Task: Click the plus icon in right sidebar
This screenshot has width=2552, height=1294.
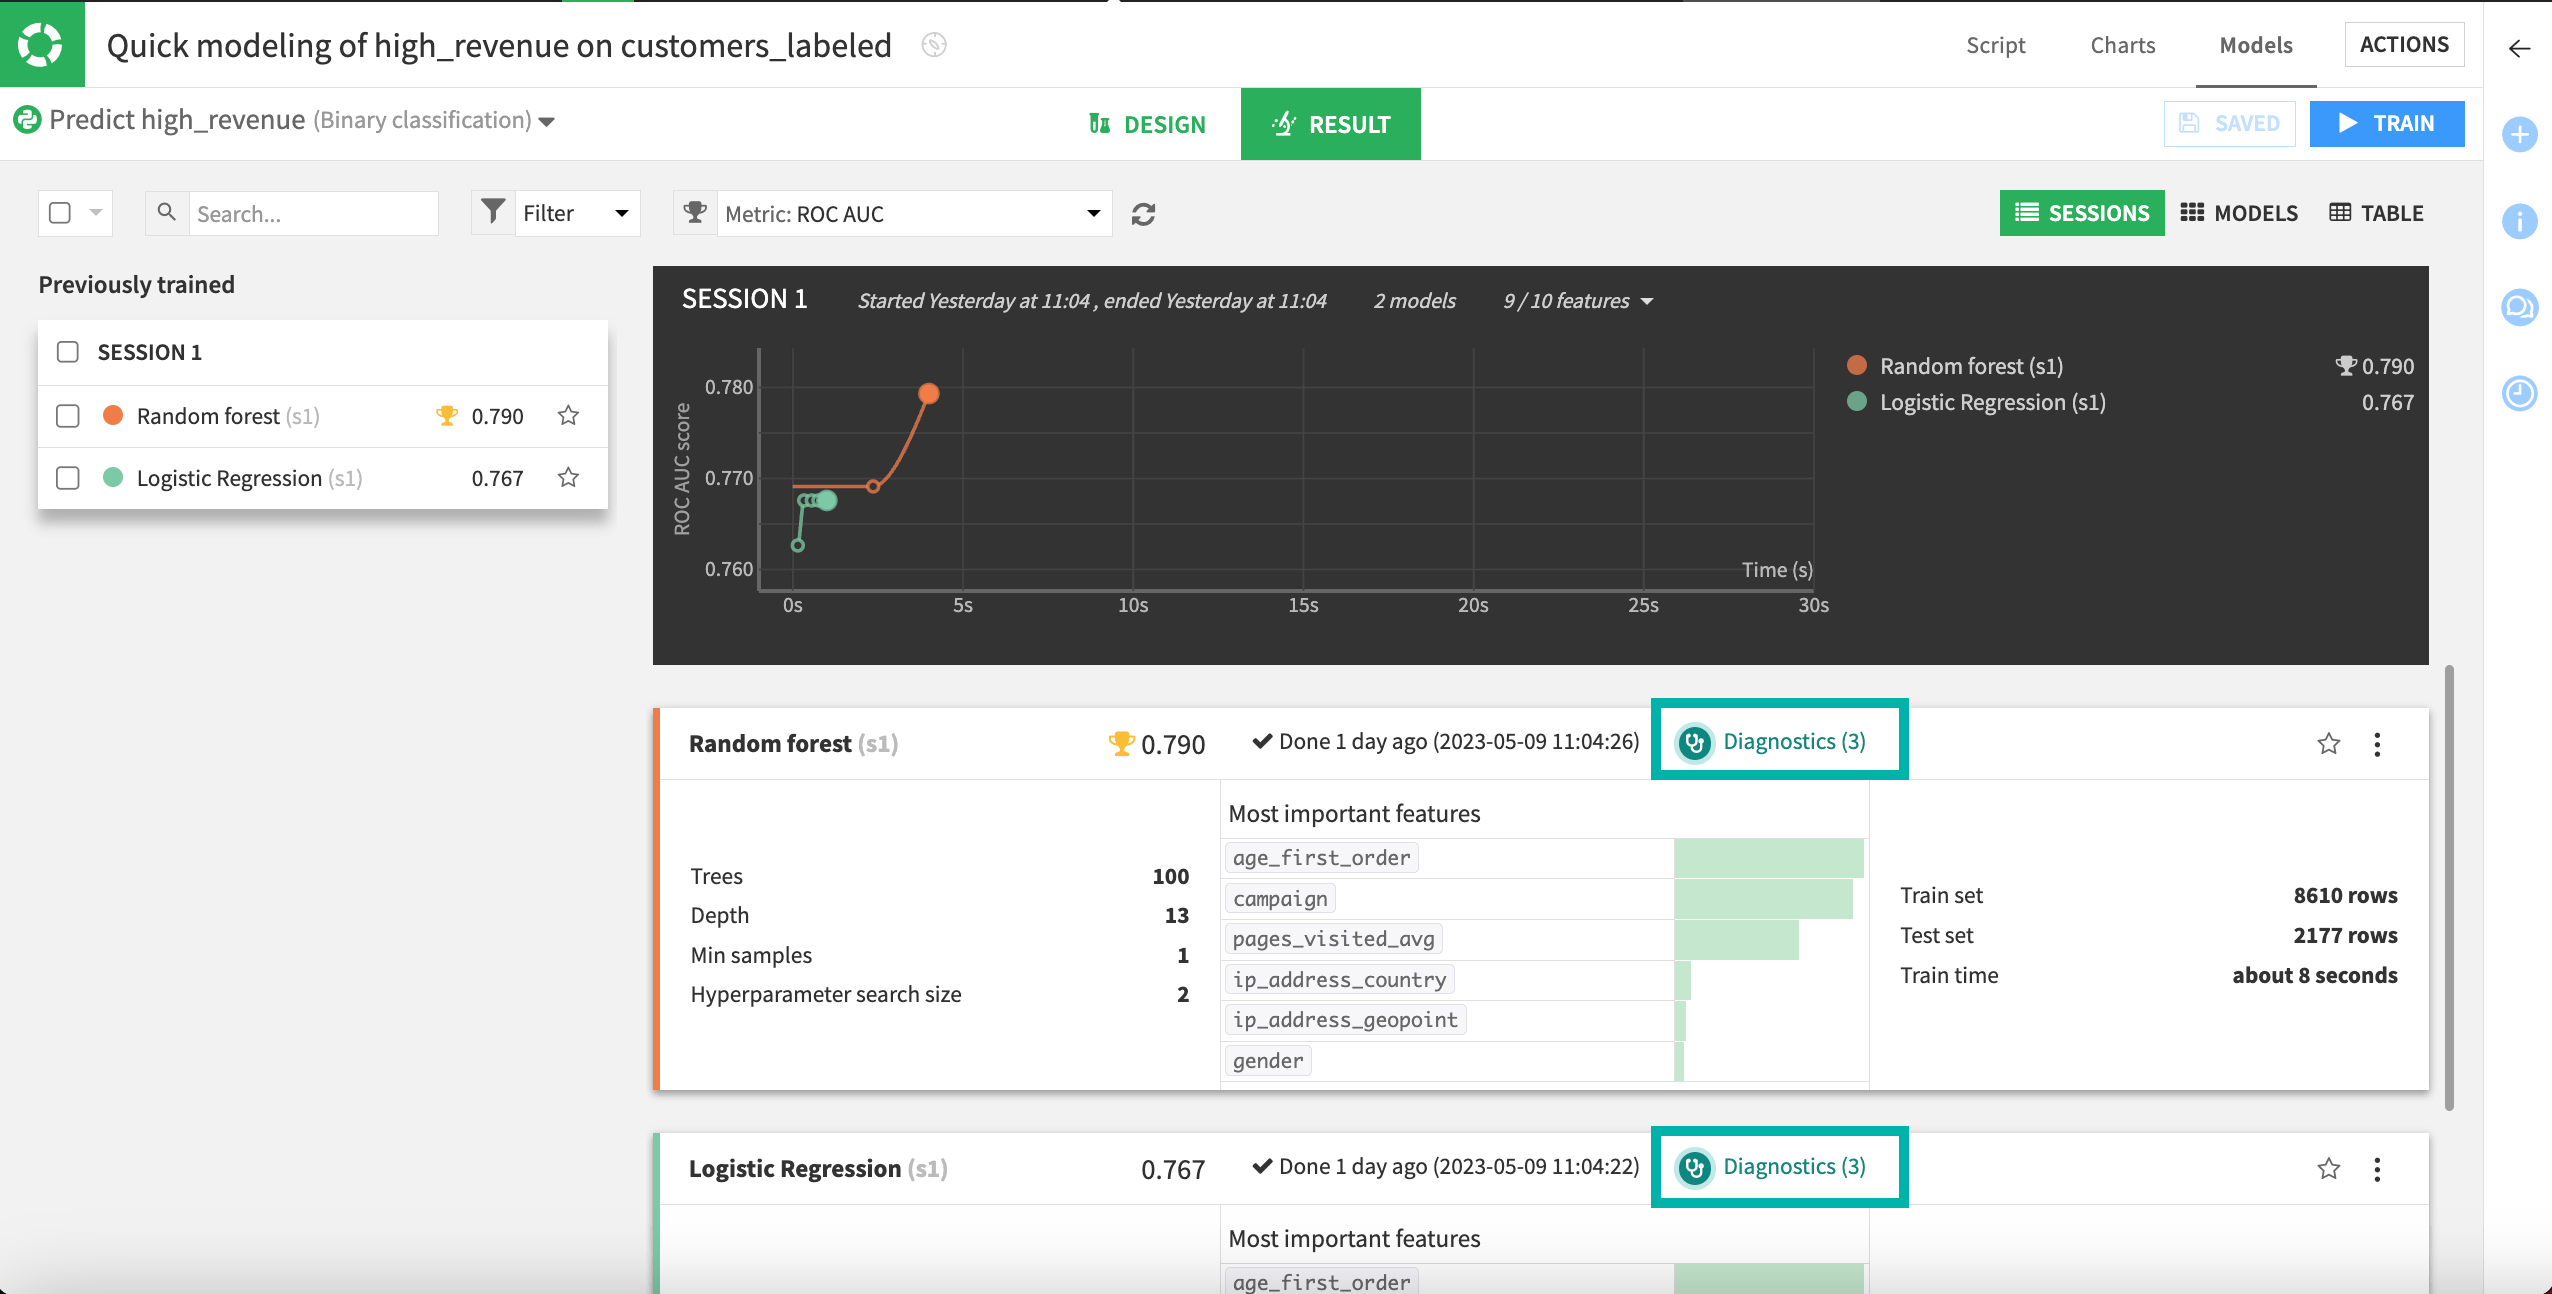Action: point(2519,134)
